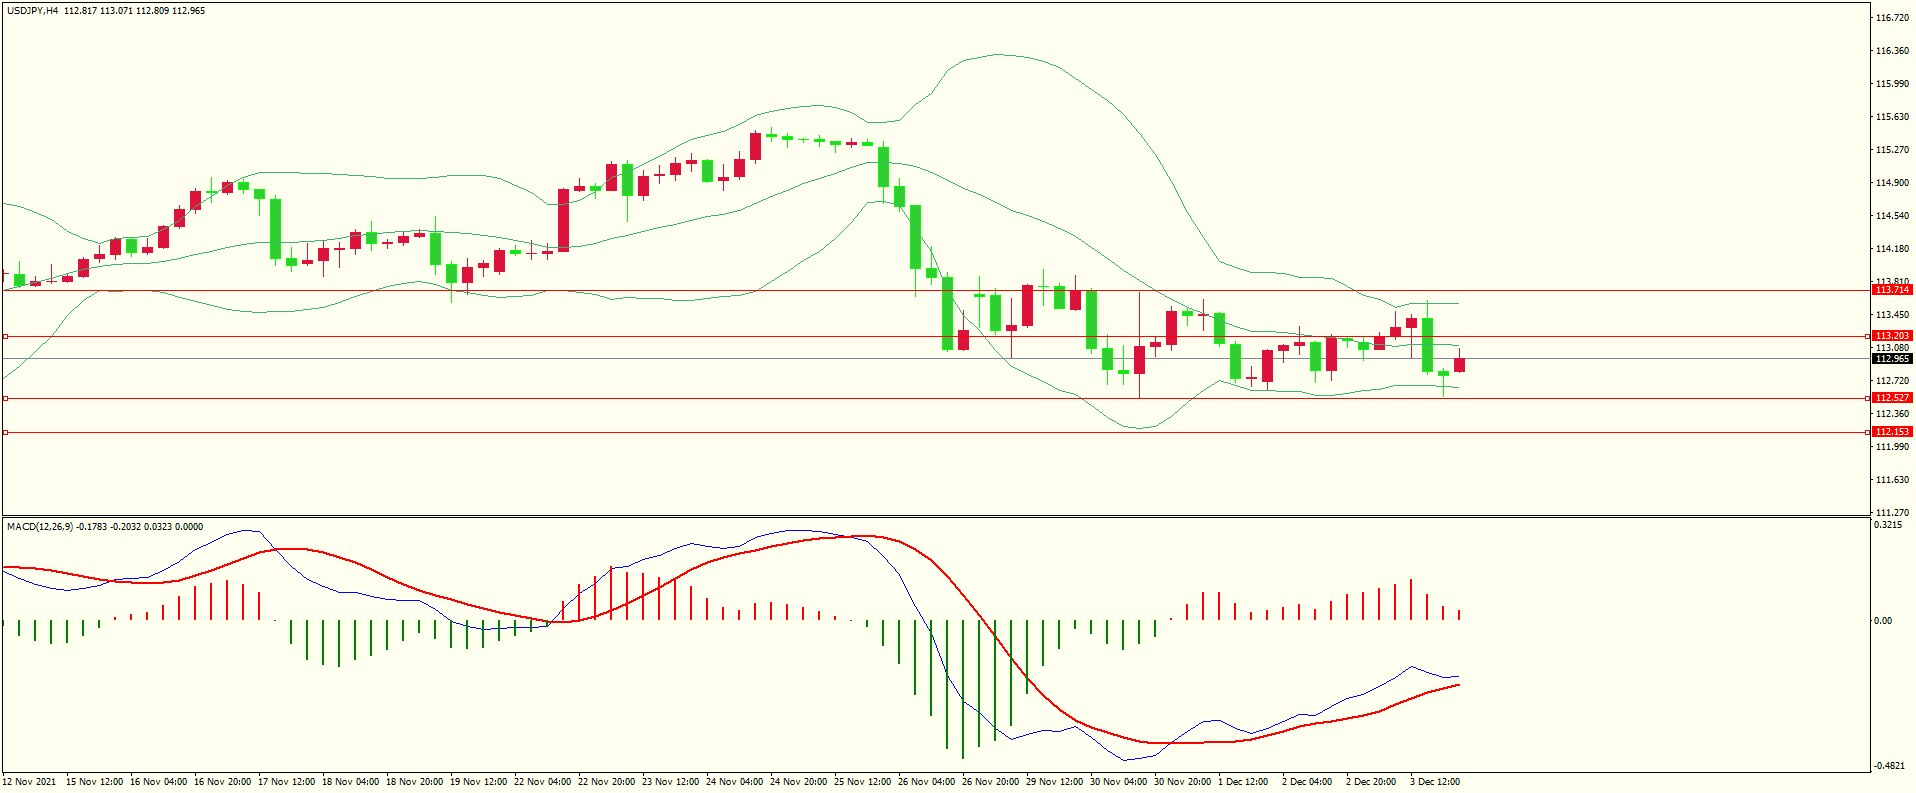The height and width of the screenshot is (793, 1916).
Task: Select the 112.153 red price tag
Action: pyautogui.click(x=1892, y=432)
